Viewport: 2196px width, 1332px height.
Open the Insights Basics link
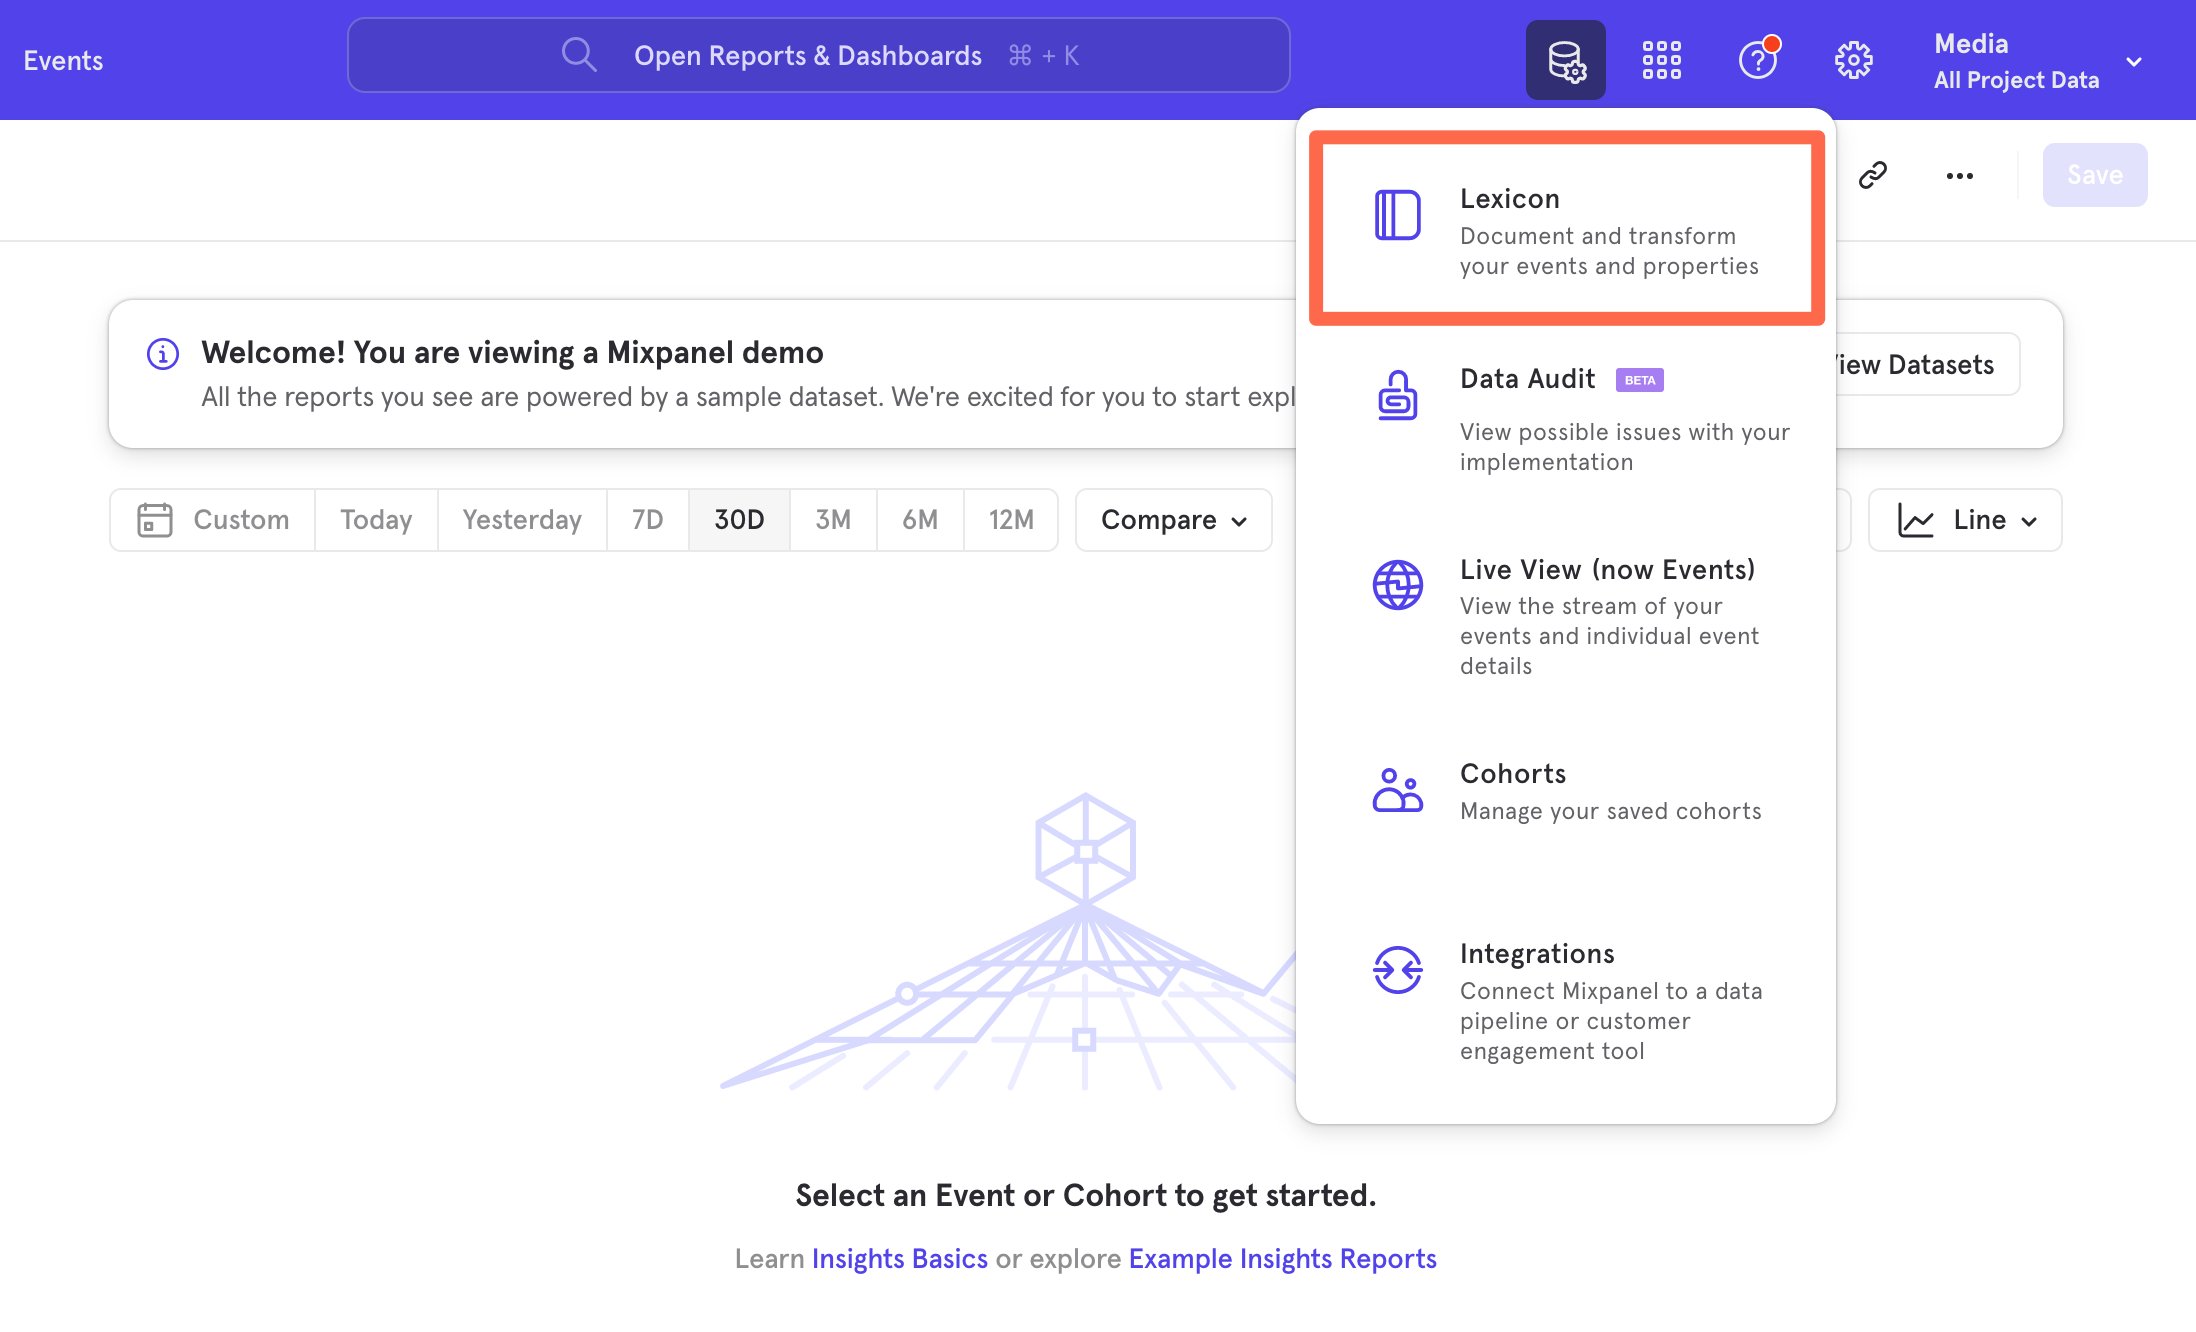[x=899, y=1258]
